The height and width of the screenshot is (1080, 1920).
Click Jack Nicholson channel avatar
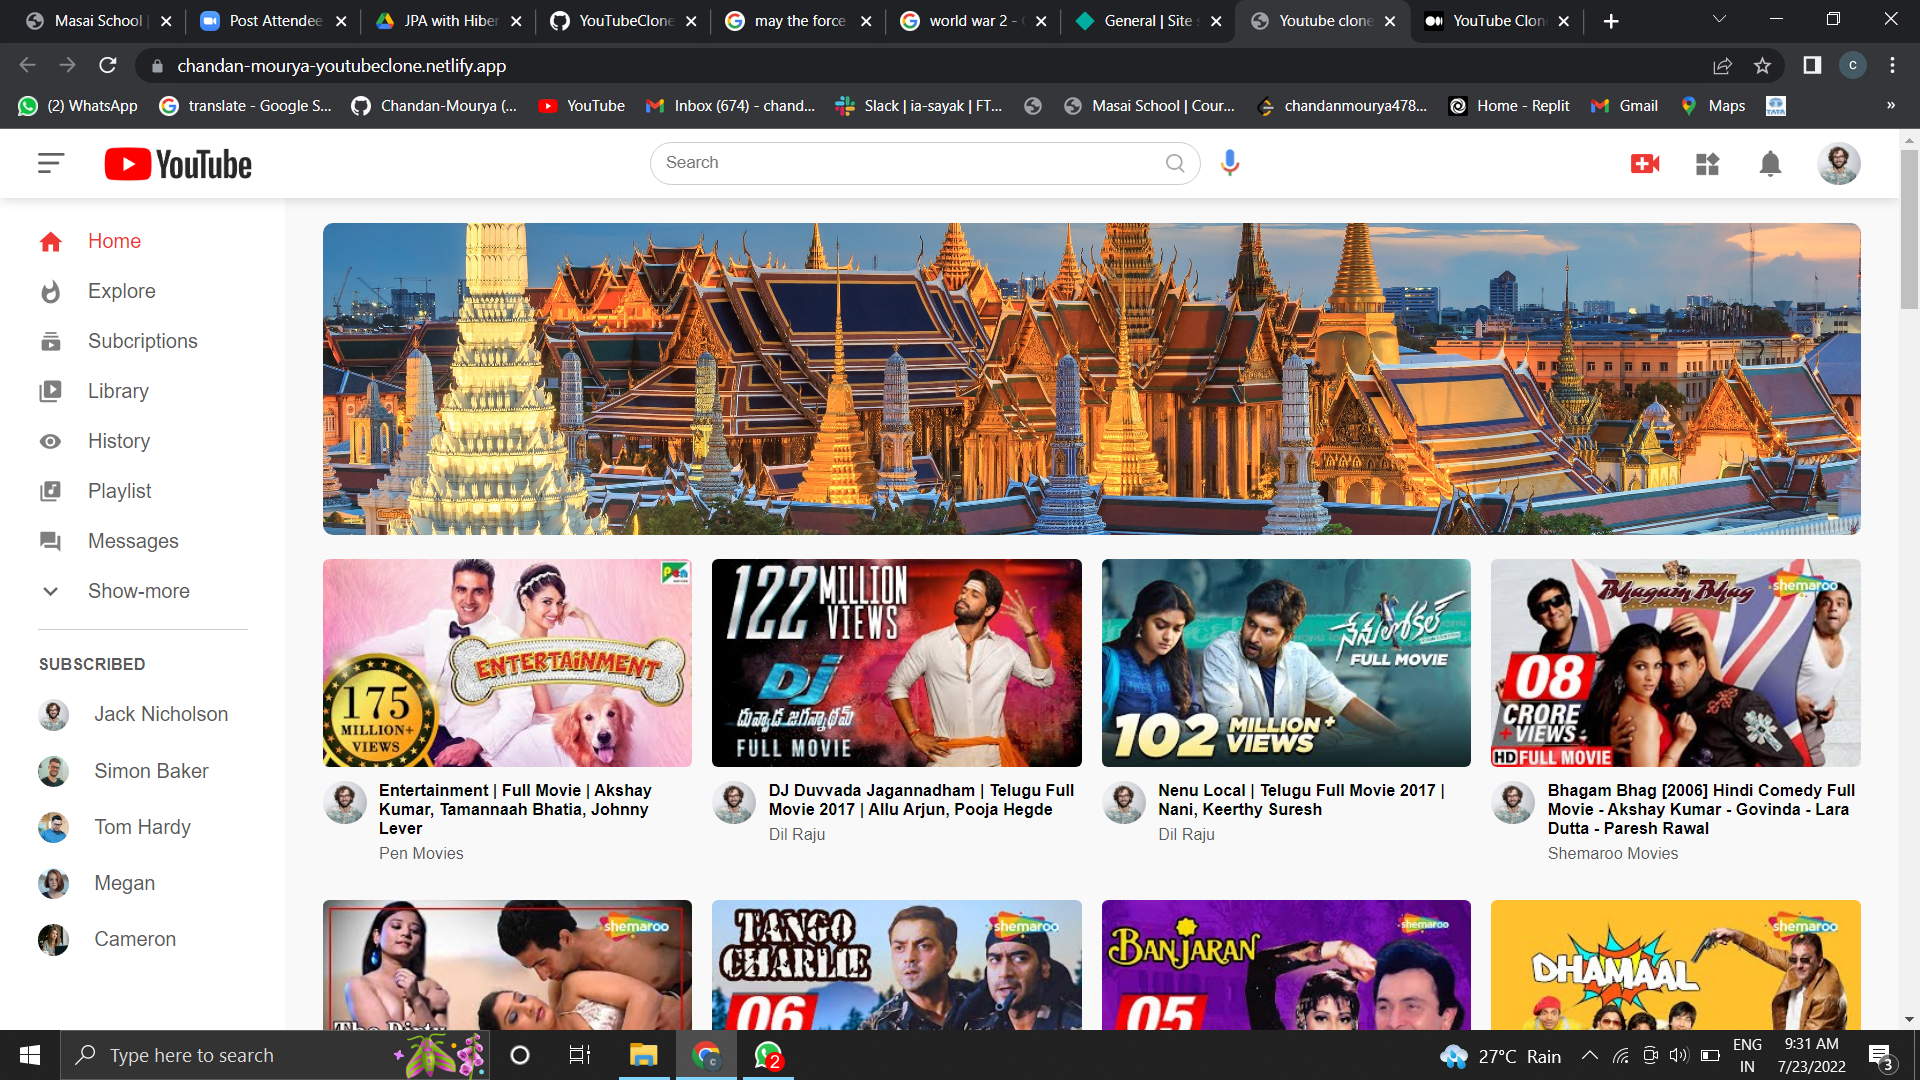(54, 714)
